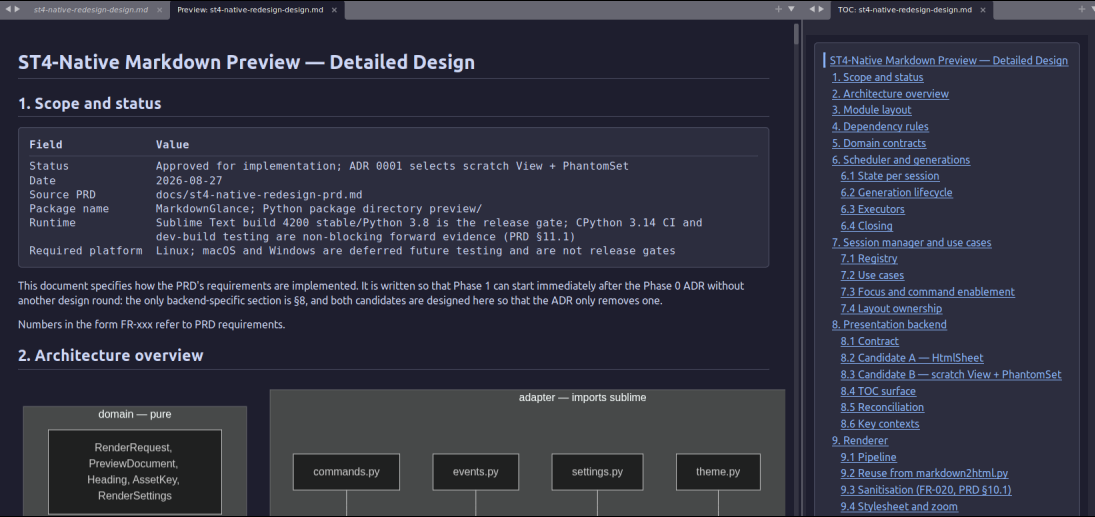
Task: Close the st4-native-redesign-design.md source tab
Action: coord(159,10)
